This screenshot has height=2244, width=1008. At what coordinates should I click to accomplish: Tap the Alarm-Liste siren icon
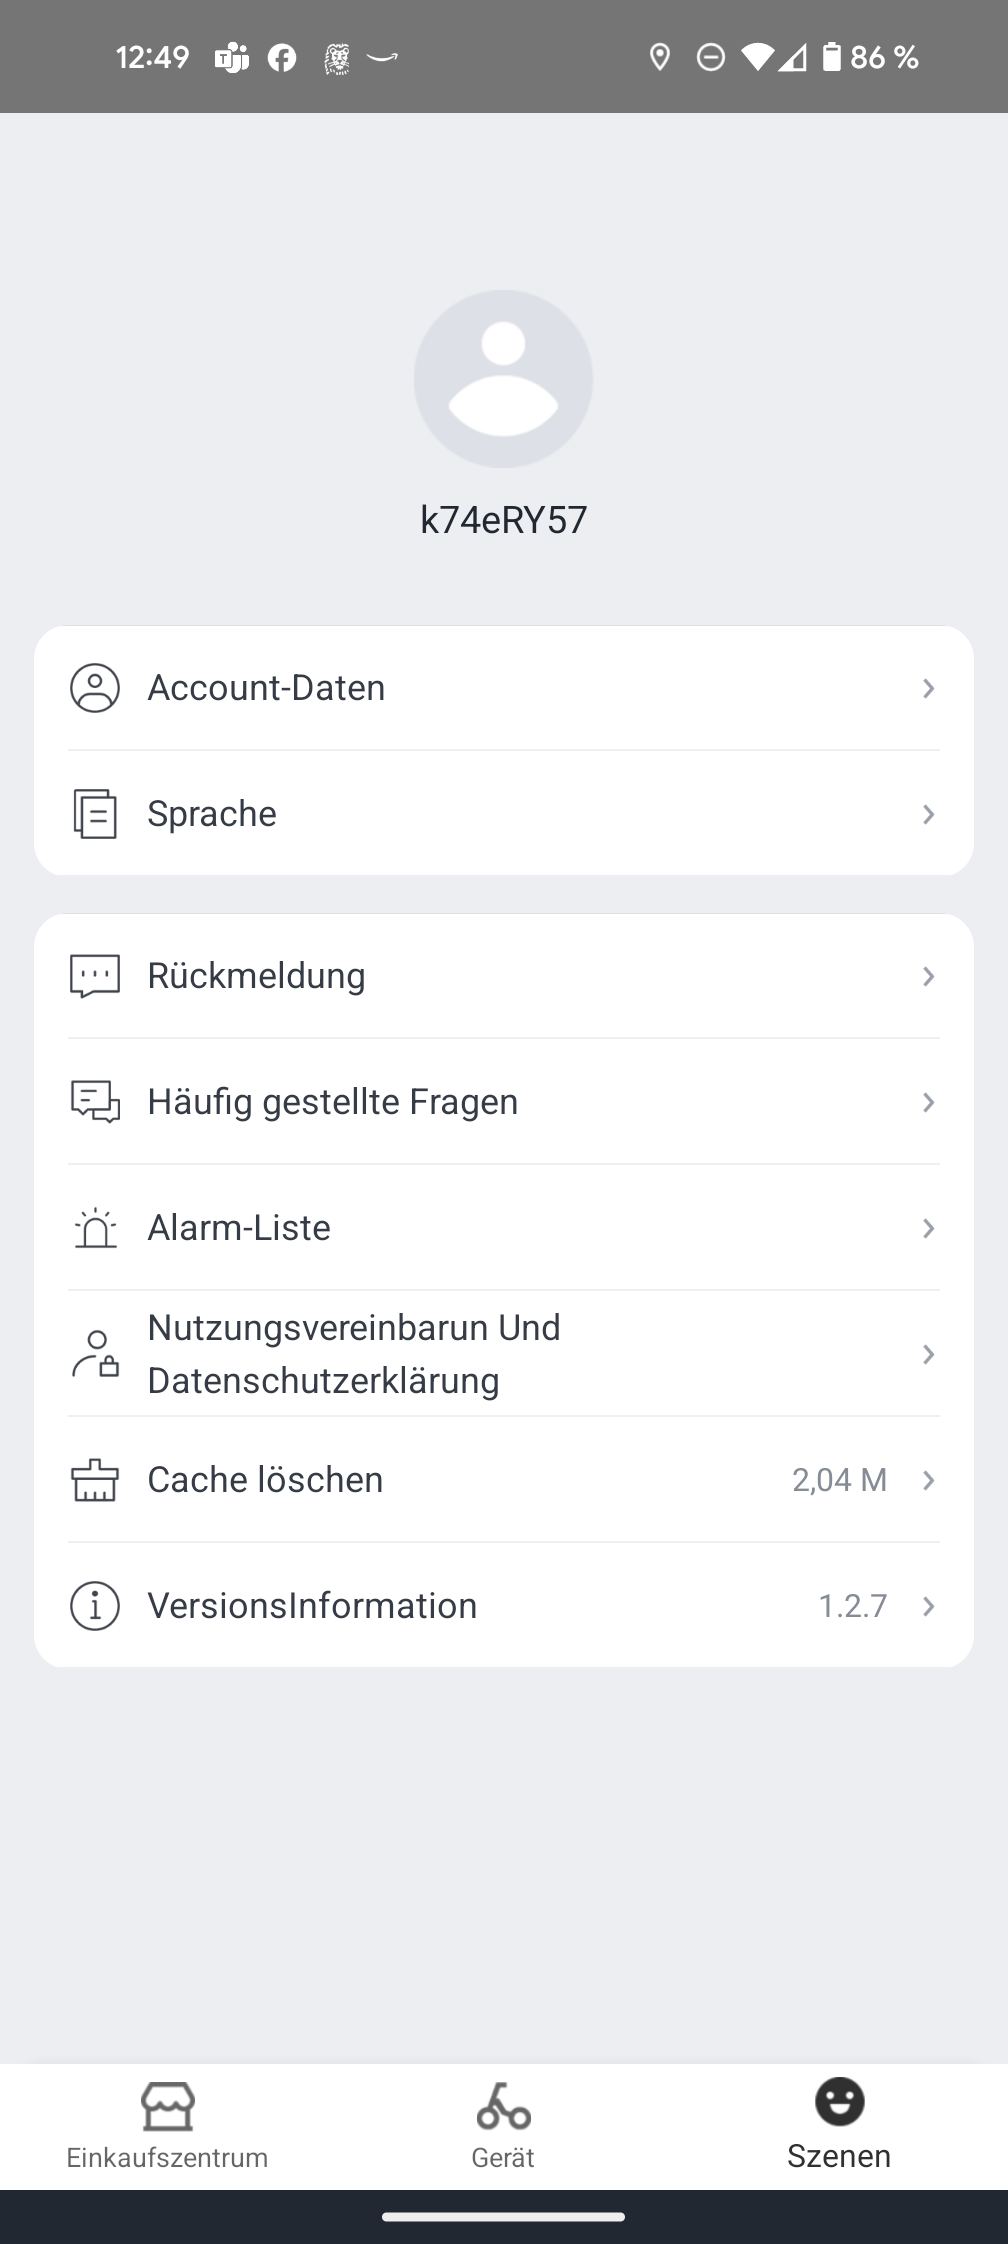click(95, 1228)
